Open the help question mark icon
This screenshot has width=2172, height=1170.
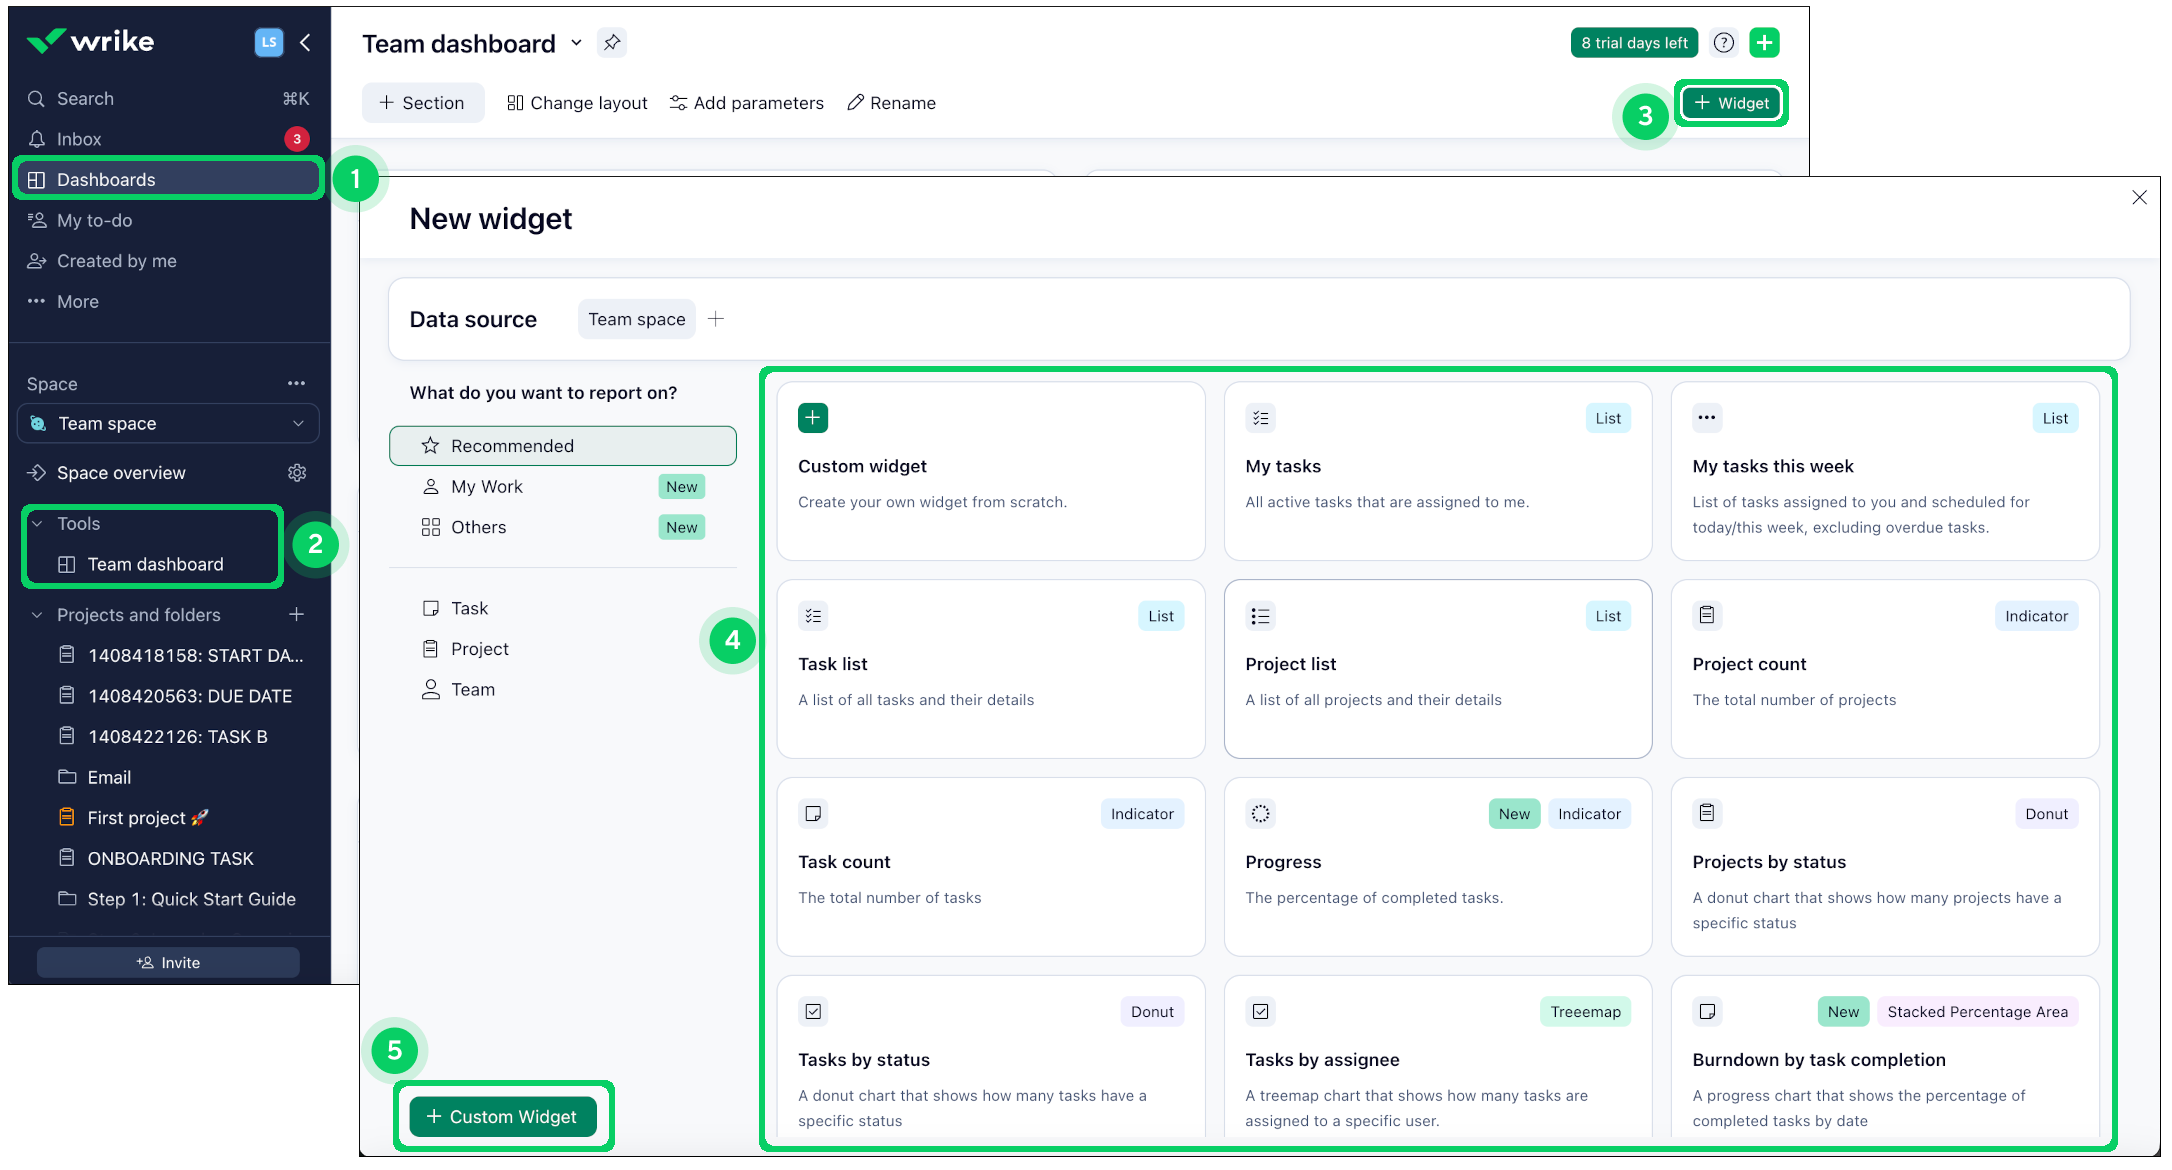pyautogui.click(x=1723, y=43)
